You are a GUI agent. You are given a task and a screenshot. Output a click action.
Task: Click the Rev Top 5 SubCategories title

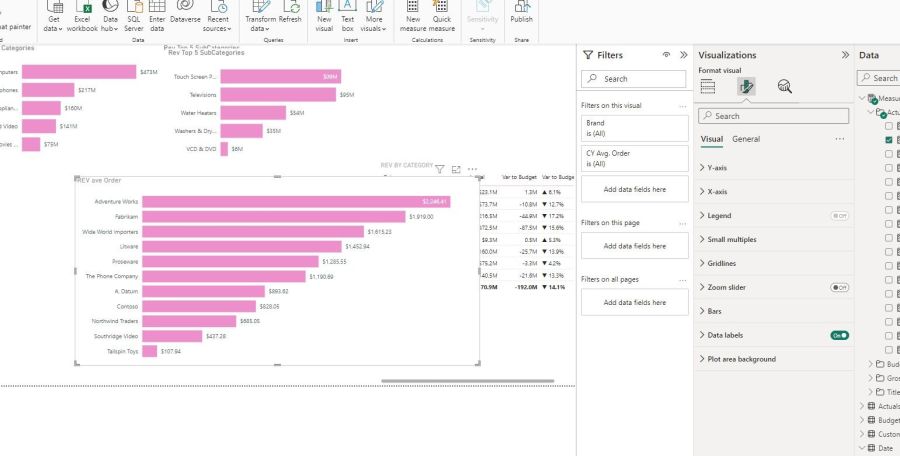[206, 52]
